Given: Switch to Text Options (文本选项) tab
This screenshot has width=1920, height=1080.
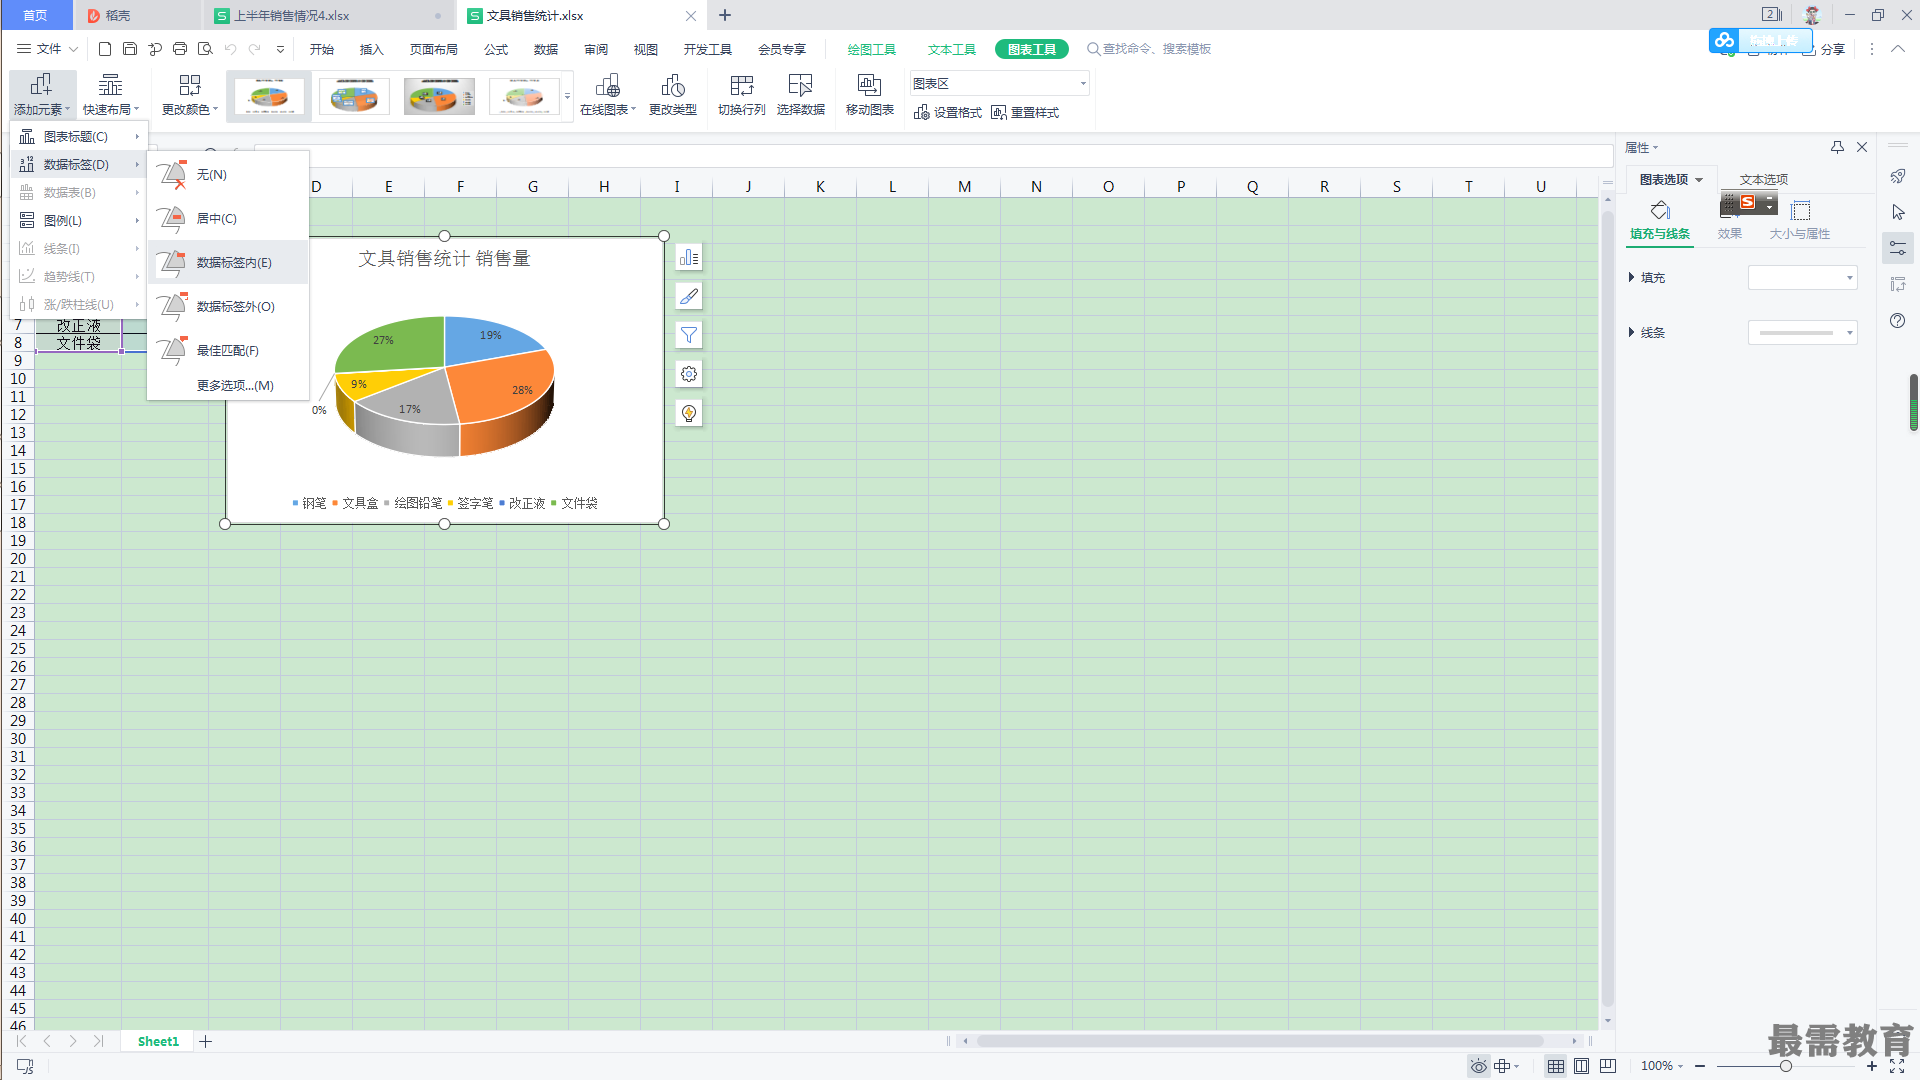Looking at the screenshot, I should (1764, 180).
